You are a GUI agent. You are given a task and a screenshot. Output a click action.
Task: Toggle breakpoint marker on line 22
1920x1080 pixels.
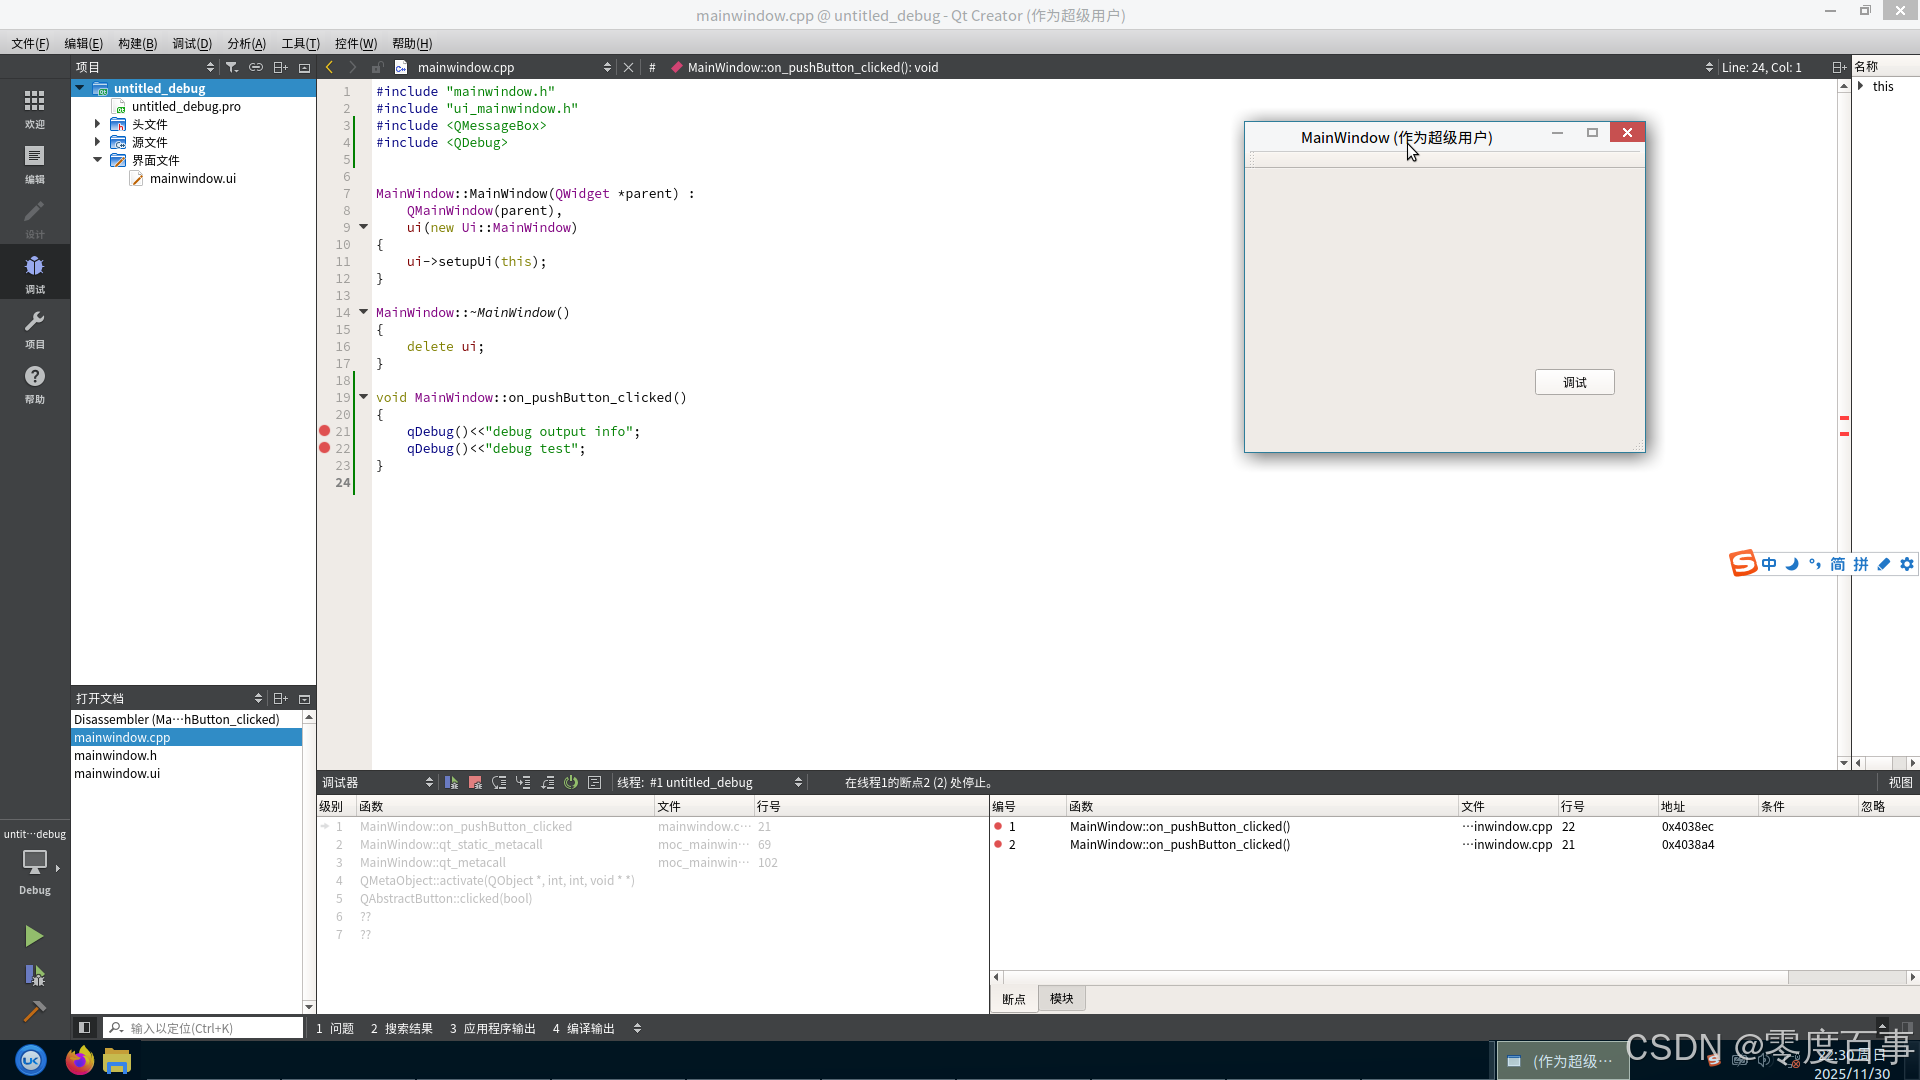pos(325,448)
